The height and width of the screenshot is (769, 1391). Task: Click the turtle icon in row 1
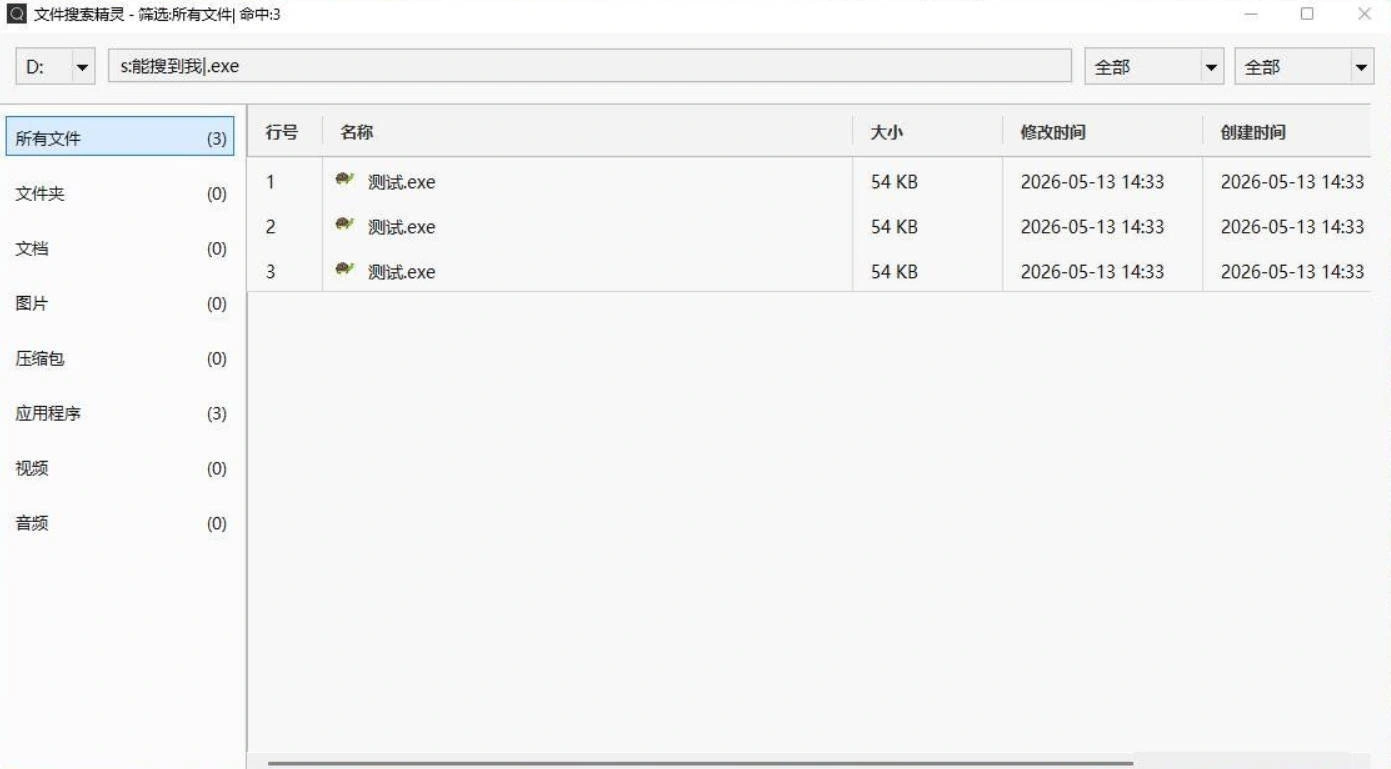[344, 180]
